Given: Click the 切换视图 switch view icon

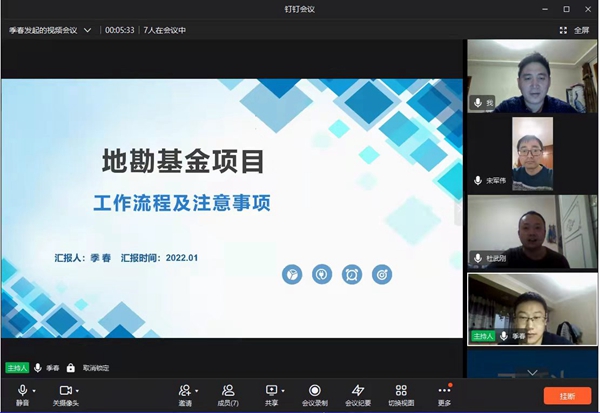Looking at the screenshot, I should 401,391.
